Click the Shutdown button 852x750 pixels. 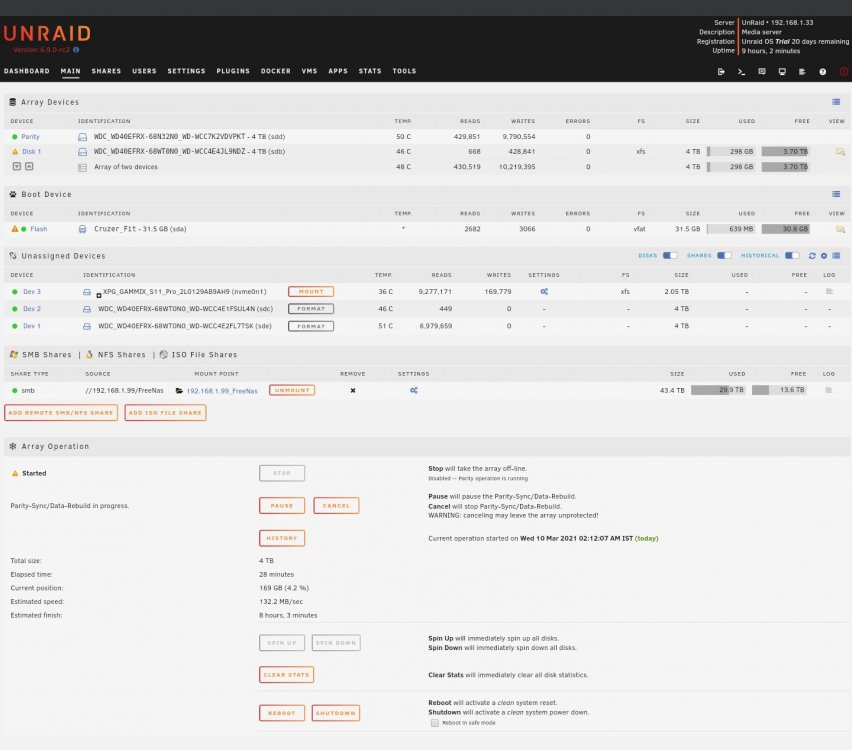(x=336, y=713)
